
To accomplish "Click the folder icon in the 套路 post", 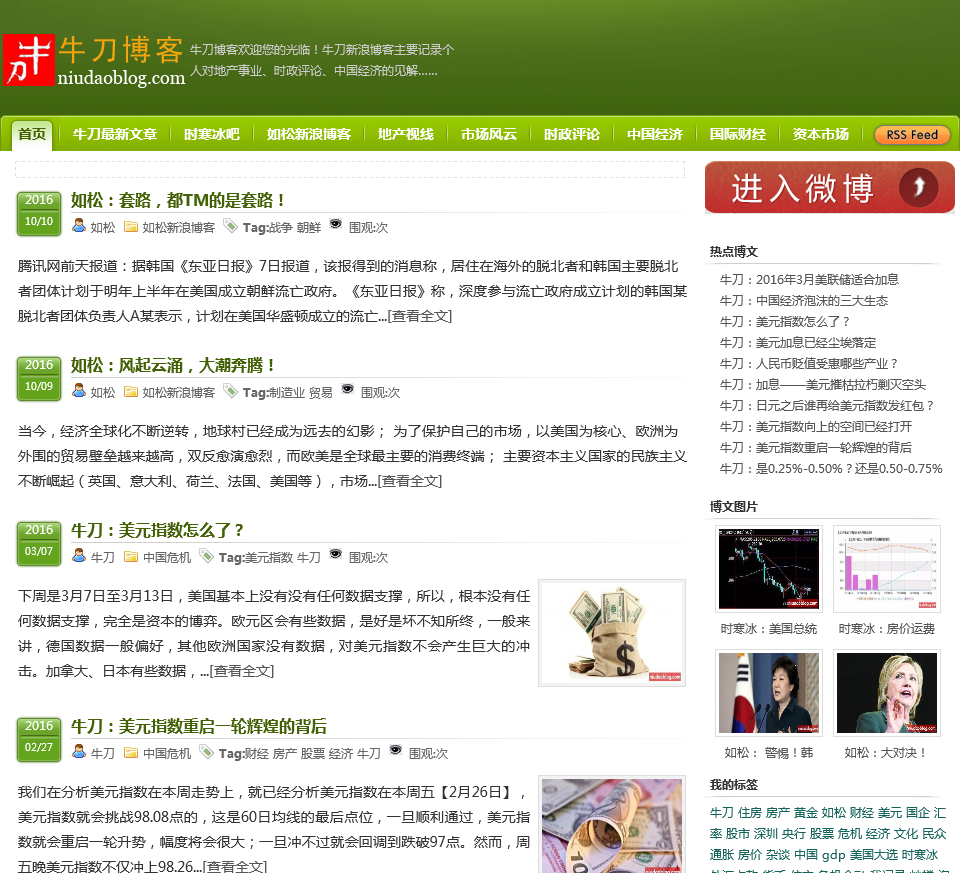I will [131, 227].
